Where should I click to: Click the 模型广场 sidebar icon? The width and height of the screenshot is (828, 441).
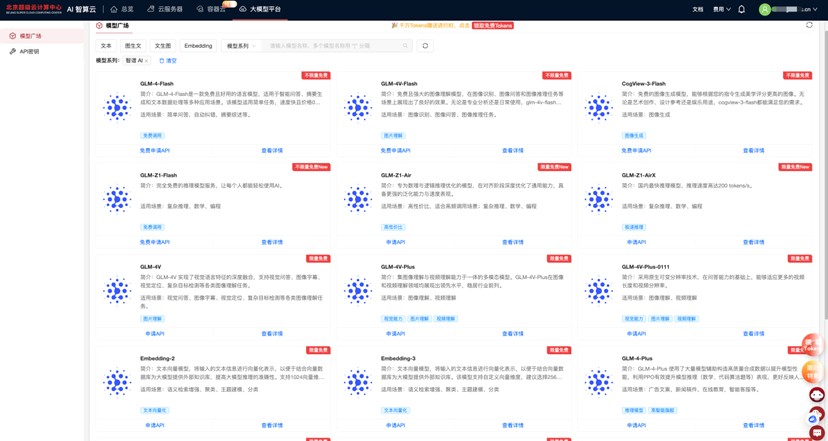point(13,36)
